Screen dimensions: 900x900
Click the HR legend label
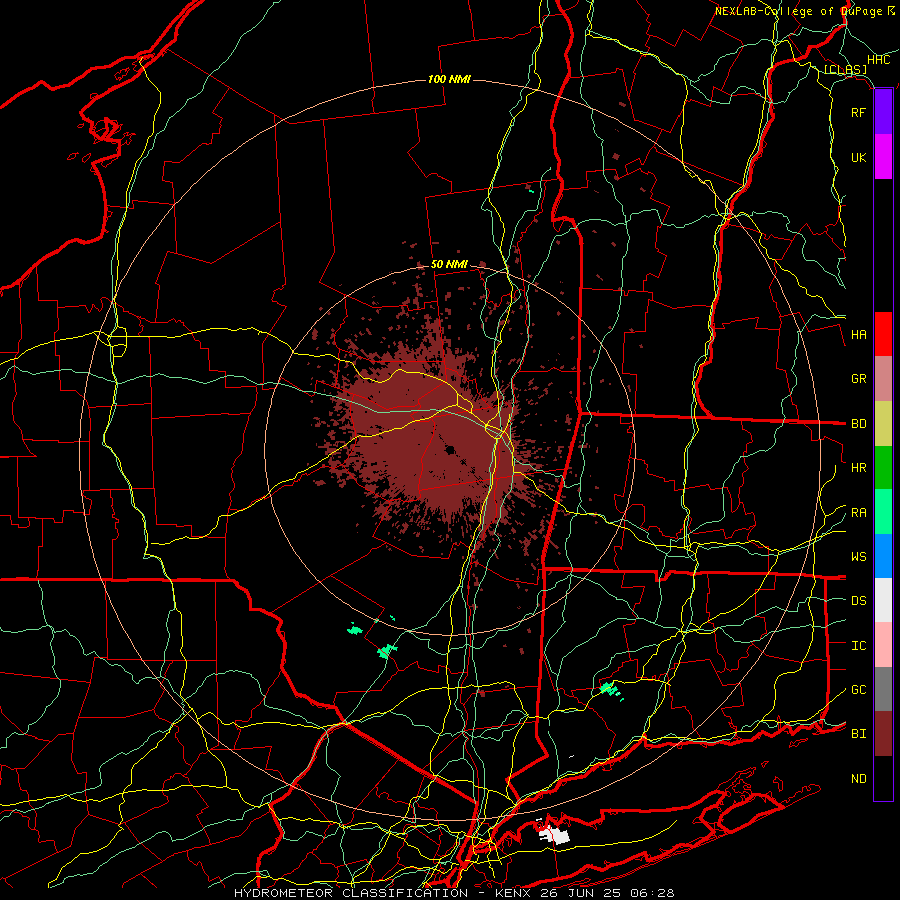click(858, 468)
